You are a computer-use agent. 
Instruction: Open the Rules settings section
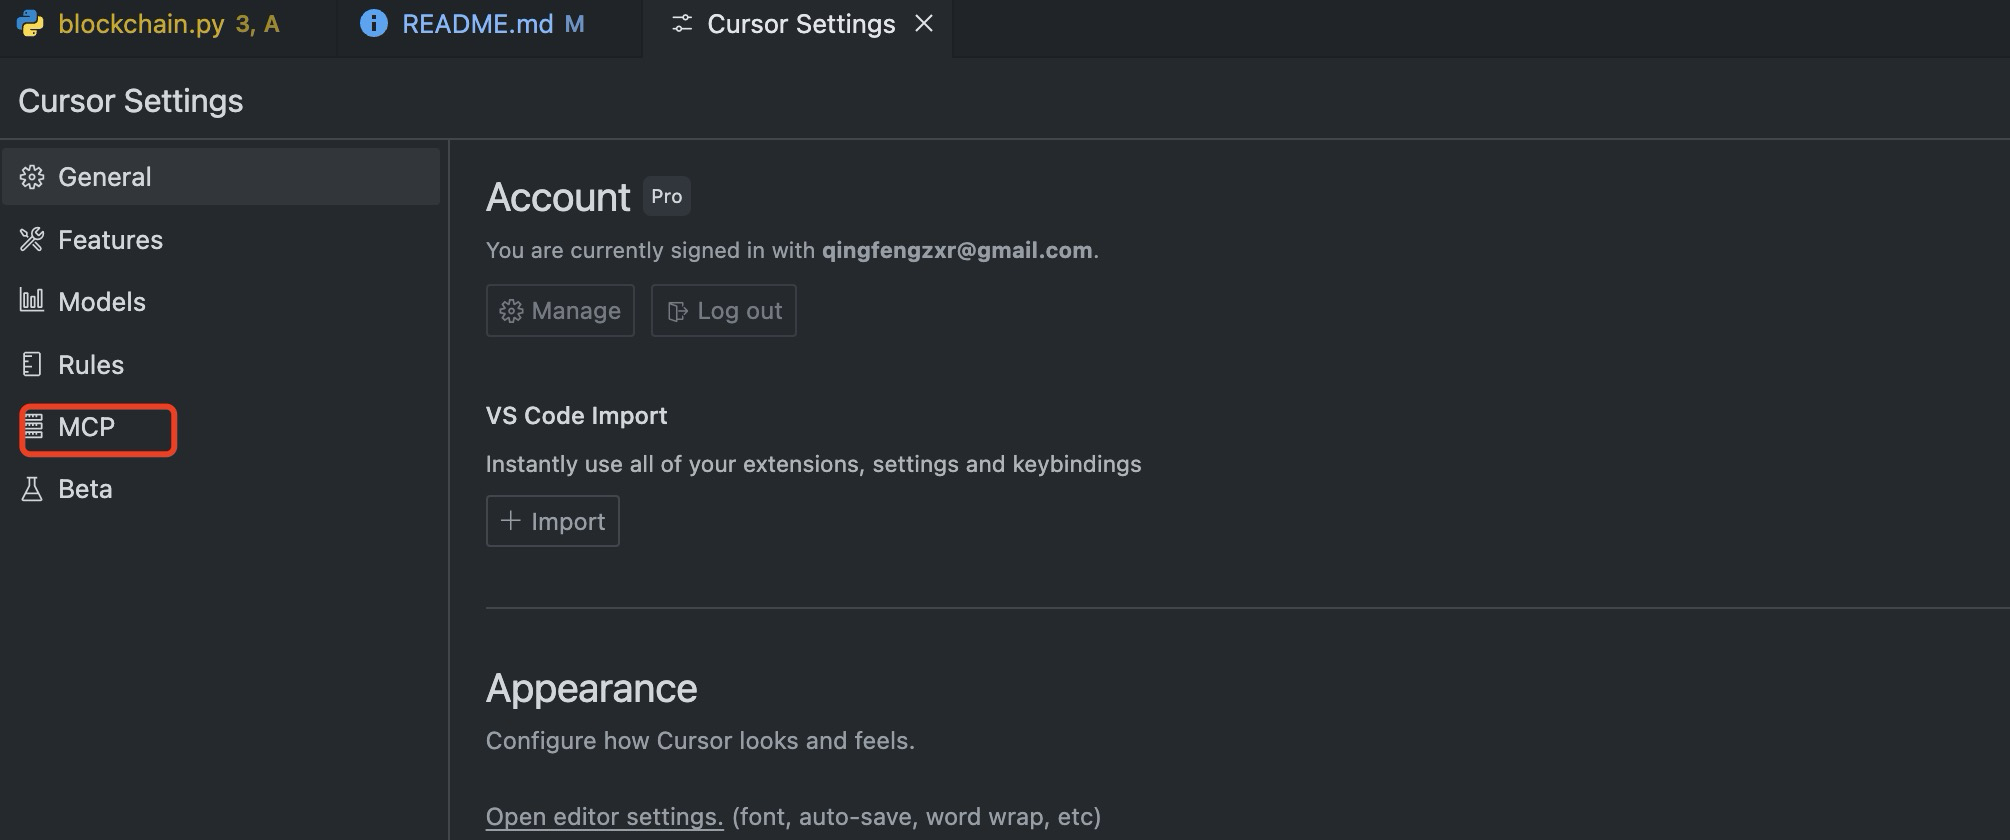coord(221,365)
